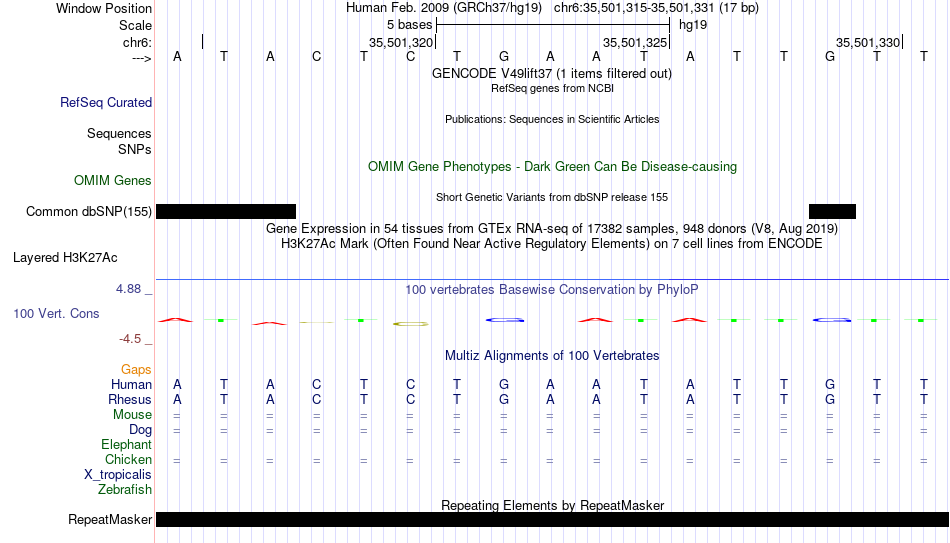Click the Layered H3K27Ac track label
Viewport: 950px width, 543px height.
(x=65, y=258)
